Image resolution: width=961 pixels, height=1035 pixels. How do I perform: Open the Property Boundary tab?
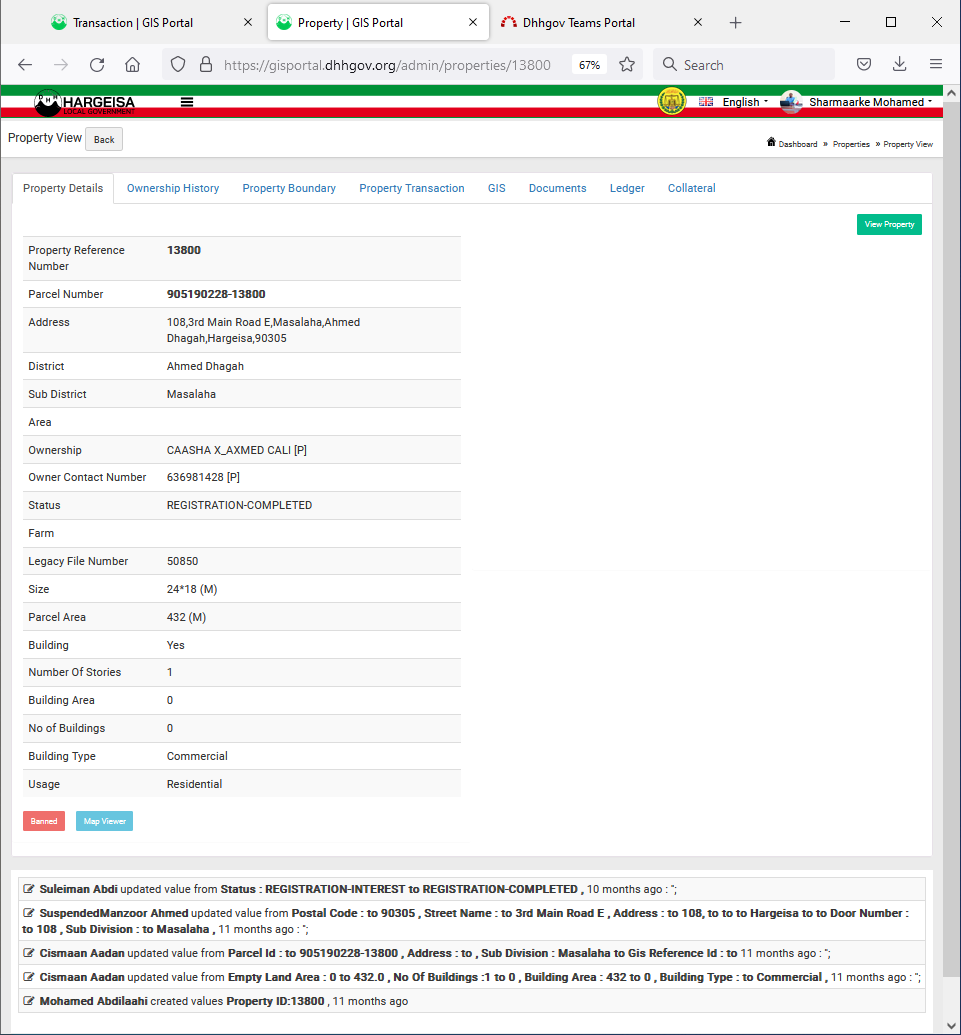289,188
